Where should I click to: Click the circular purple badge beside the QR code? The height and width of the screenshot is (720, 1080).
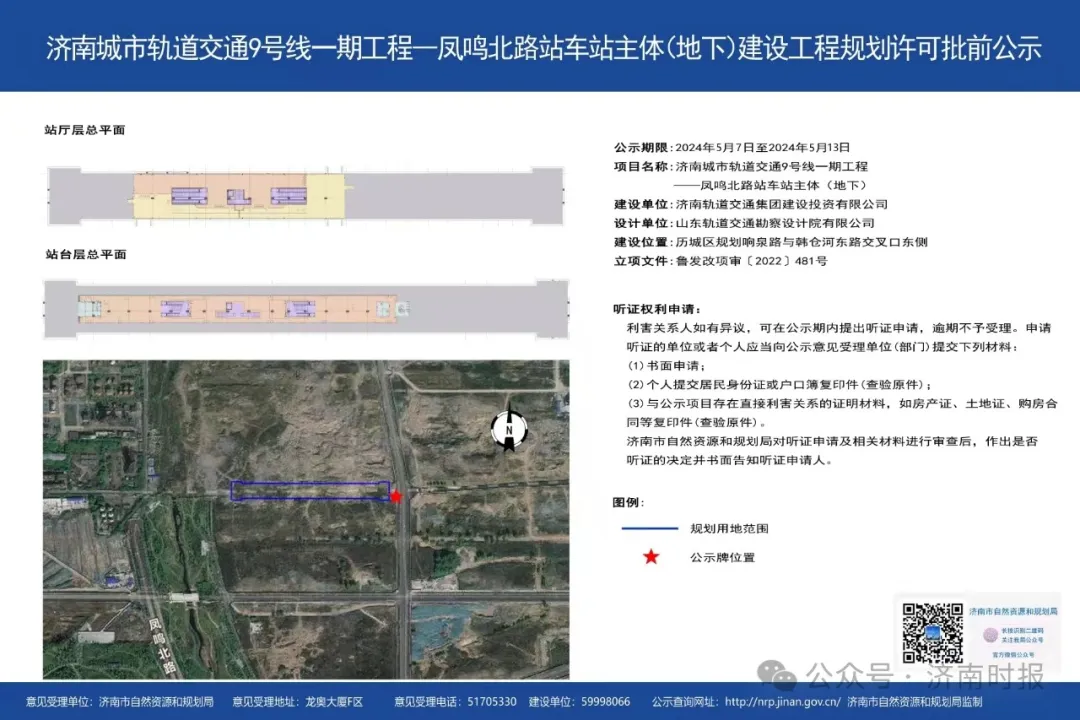point(990,635)
